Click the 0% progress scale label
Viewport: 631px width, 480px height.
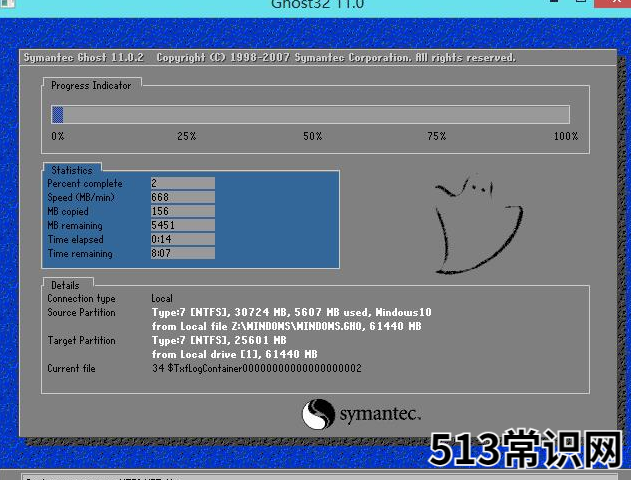[x=58, y=136]
